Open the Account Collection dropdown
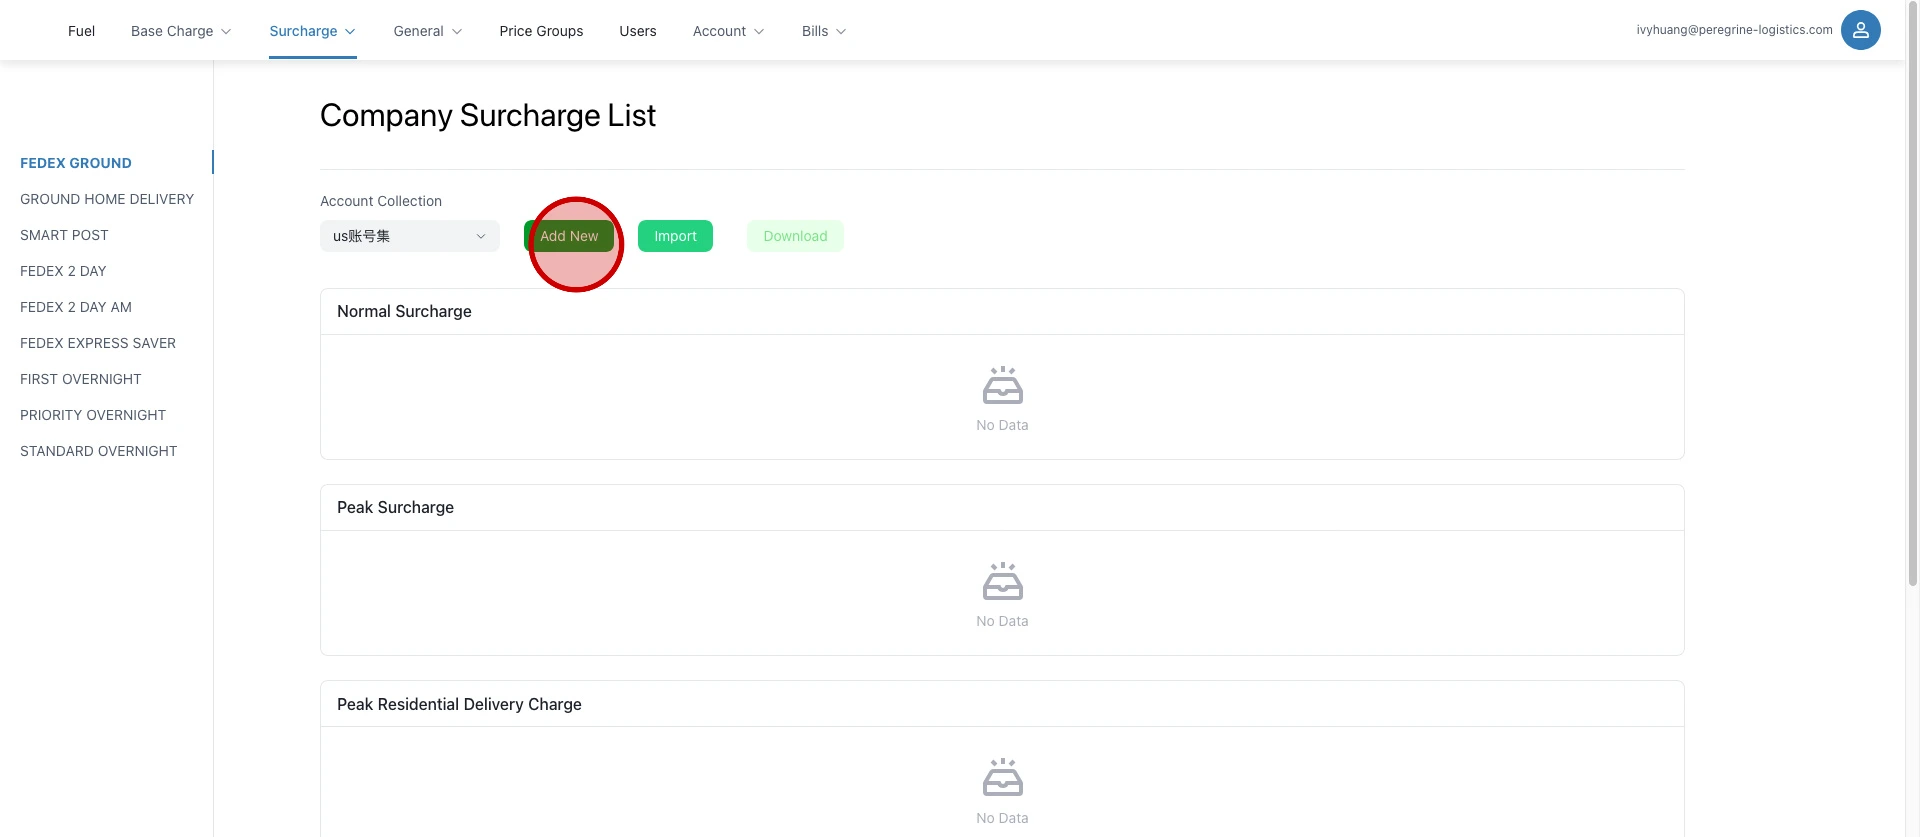This screenshot has height=837, width=1920. (409, 236)
